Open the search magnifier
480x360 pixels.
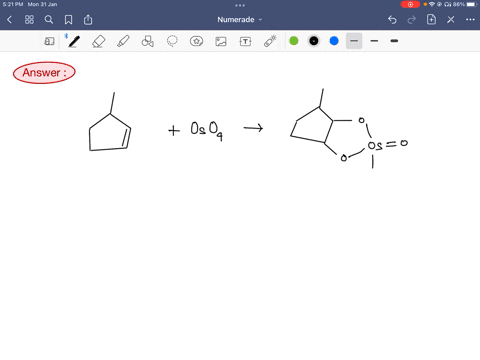coord(49,20)
